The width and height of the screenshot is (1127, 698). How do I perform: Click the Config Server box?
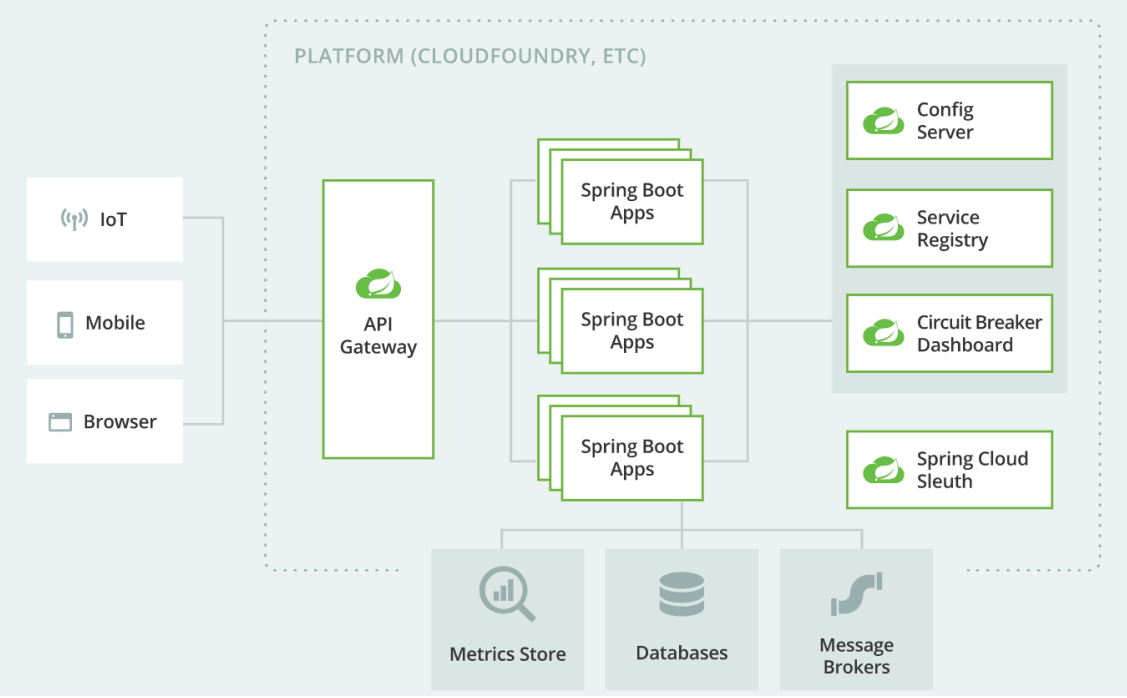click(x=949, y=121)
